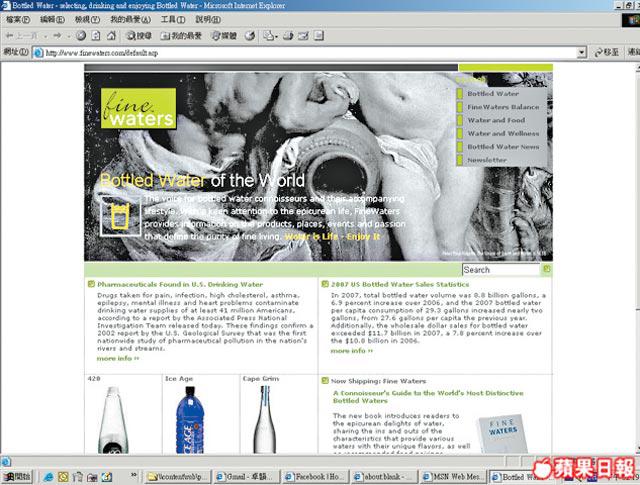The image size is (640, 485).
Task: Open the Mail button dropdown arrow
Action: 276,36
